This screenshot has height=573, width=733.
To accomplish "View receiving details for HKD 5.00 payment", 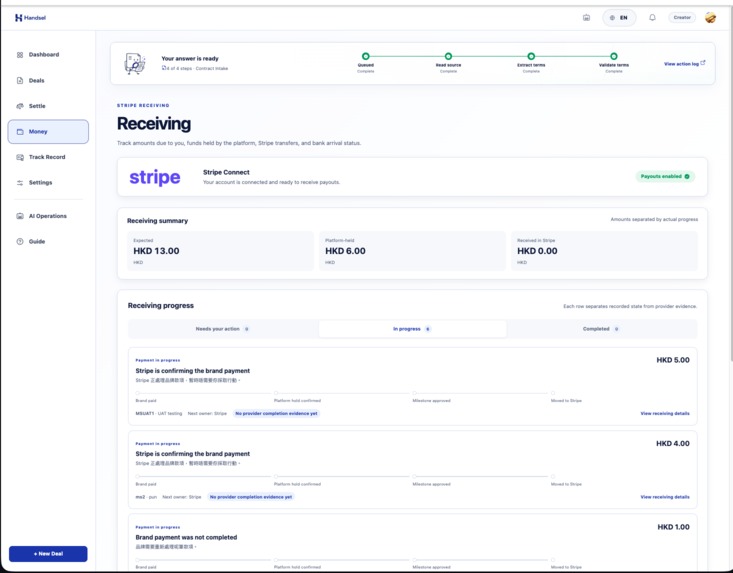I will 665,414.
